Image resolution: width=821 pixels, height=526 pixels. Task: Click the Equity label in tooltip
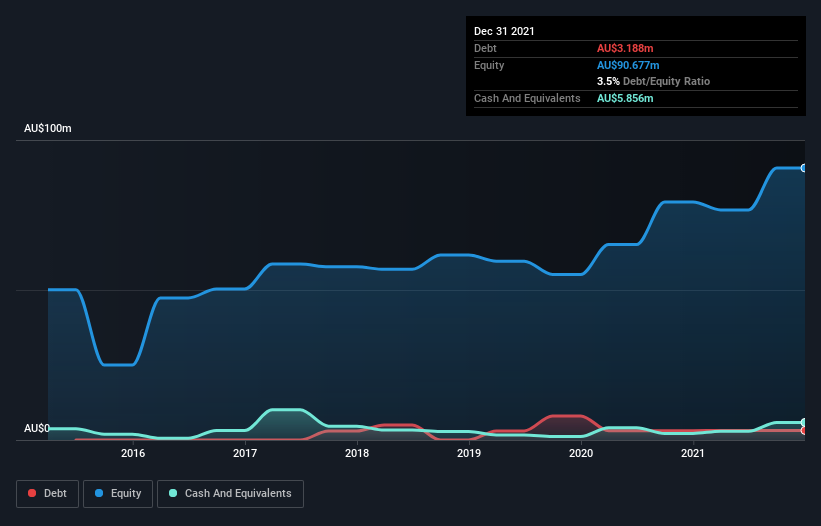(x=489, y=65)
